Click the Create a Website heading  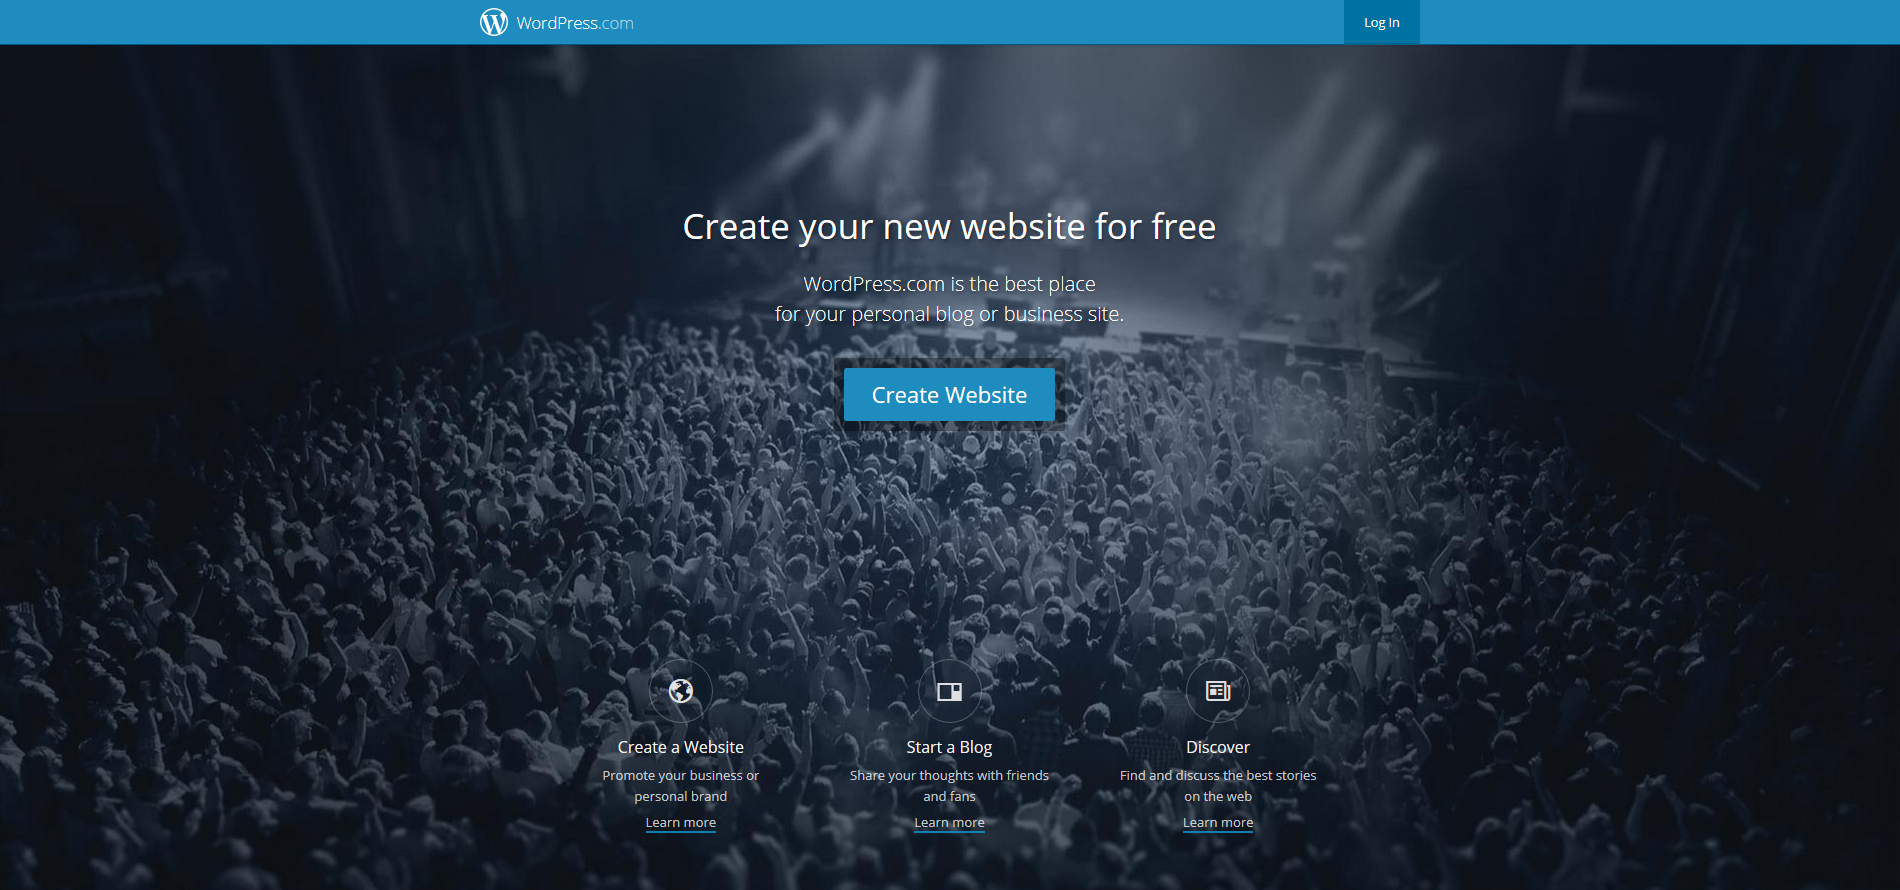tap(681, 747)
